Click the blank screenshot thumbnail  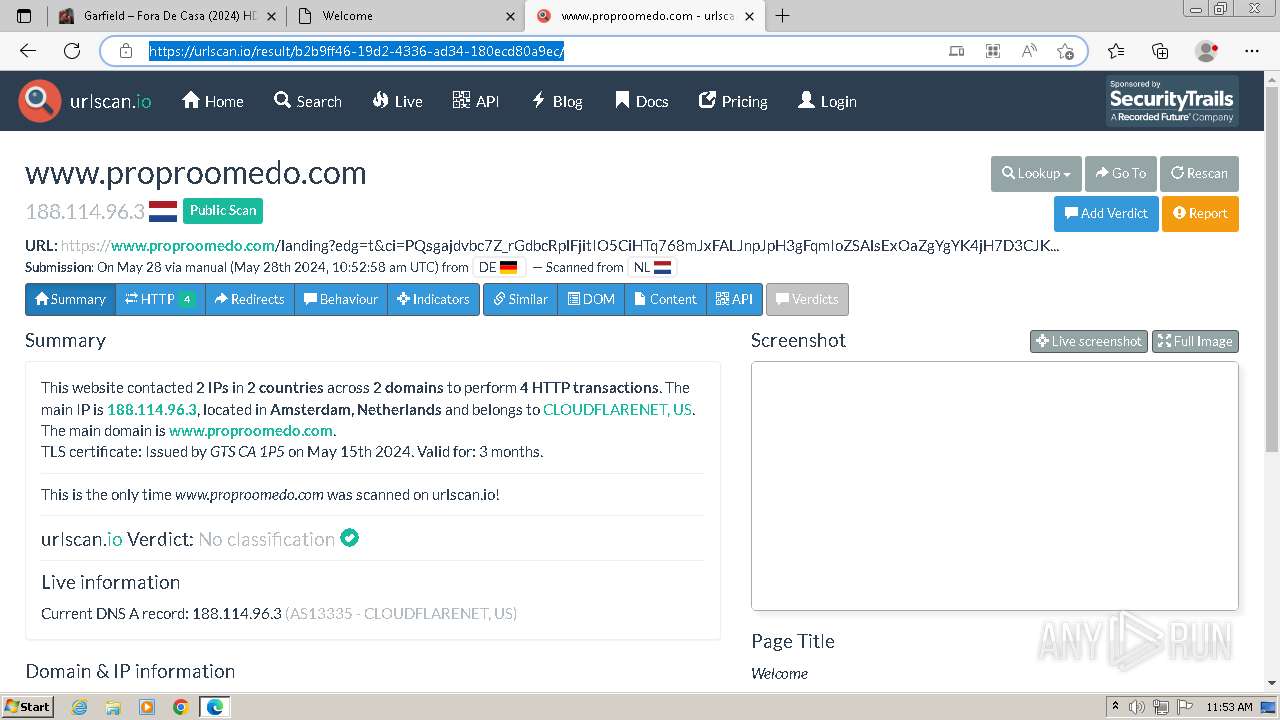coord(995,486)
